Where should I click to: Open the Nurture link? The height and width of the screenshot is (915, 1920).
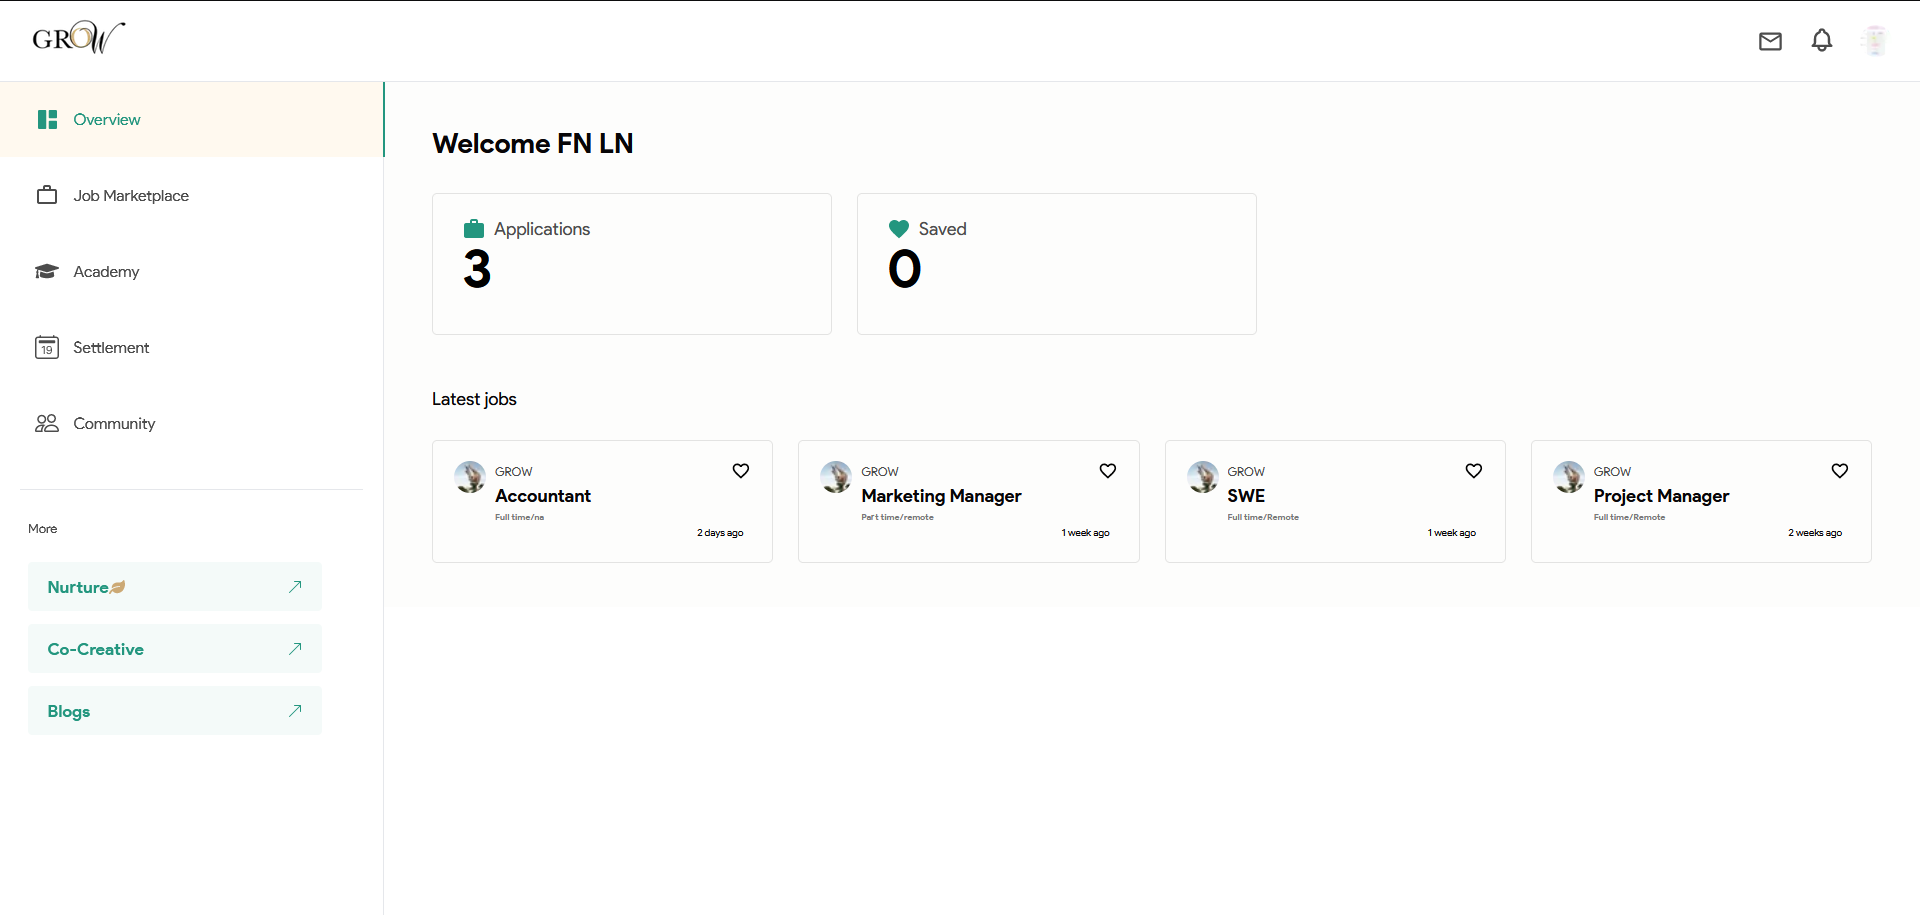click(175, 587)
